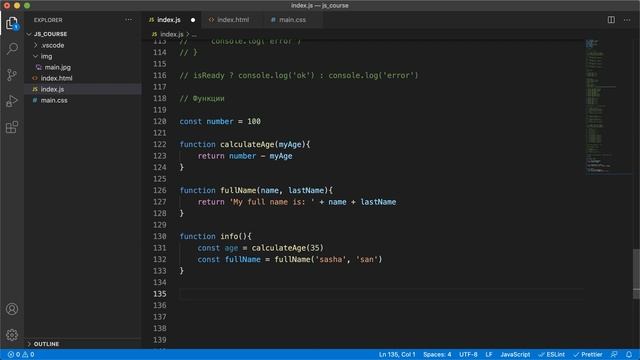Open main.css in the explorer
Image resolution: width=640 pixels, height=360 pixels.
(54, 100)
